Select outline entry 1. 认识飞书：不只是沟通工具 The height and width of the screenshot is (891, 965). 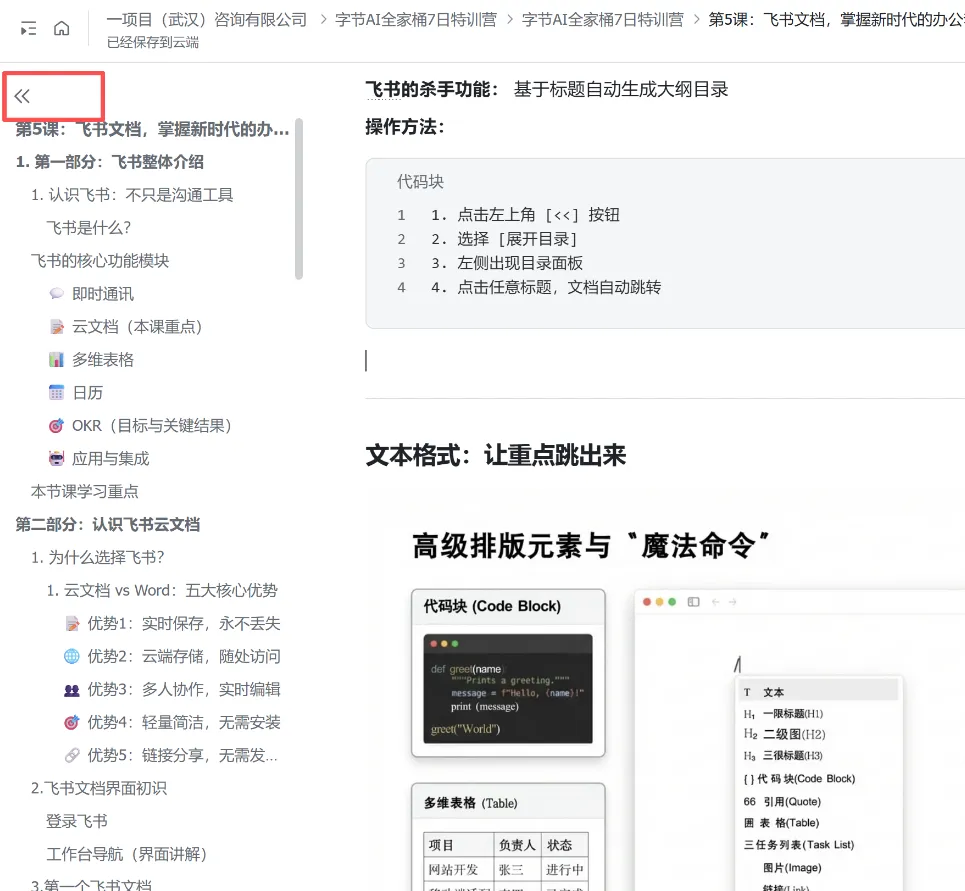(132, 195)
